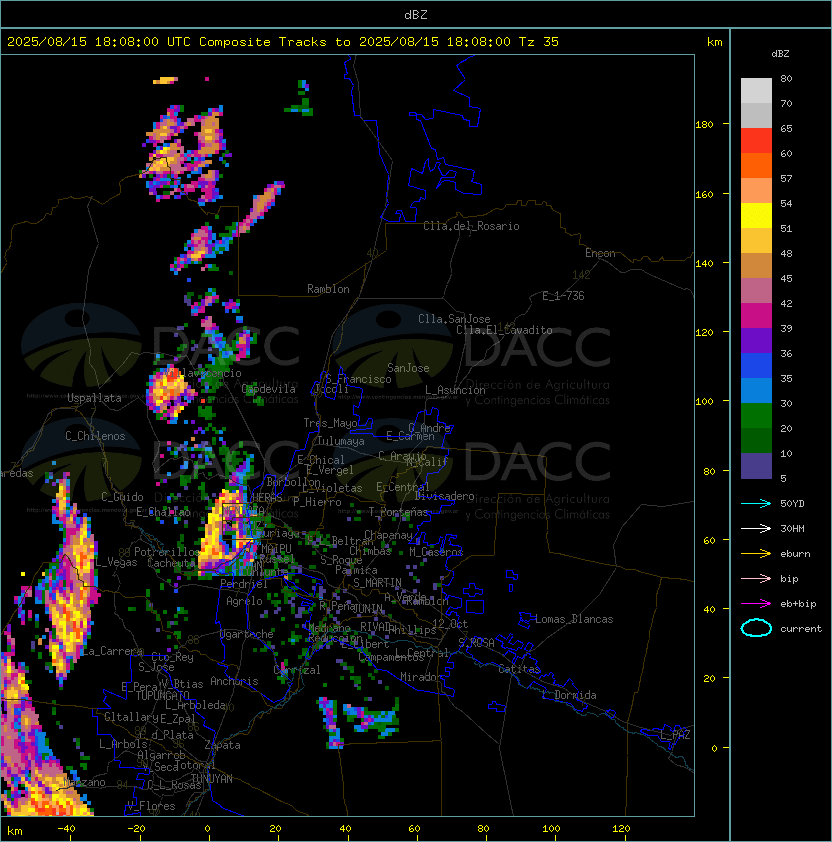Select the red 60-65 dBZ swatch
This screenshot has width=832, height=842.
[x=756, y=141]
